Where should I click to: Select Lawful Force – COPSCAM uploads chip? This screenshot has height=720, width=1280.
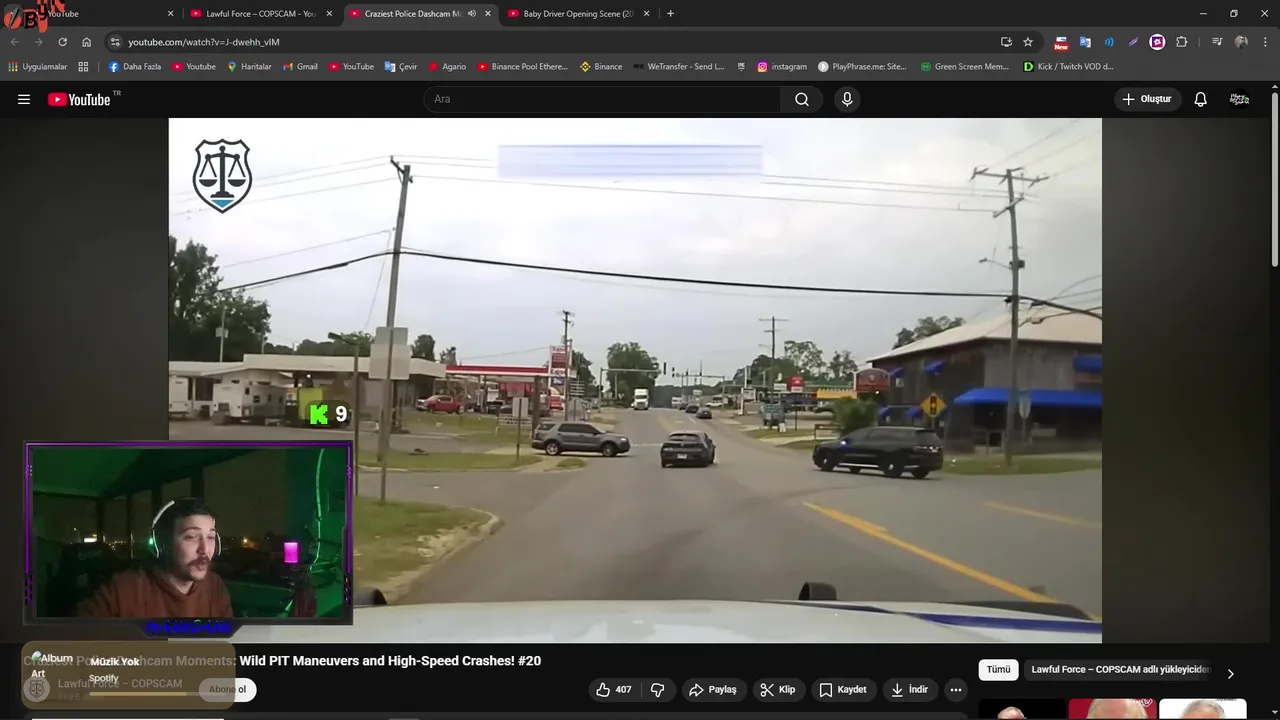point(1120,670)
